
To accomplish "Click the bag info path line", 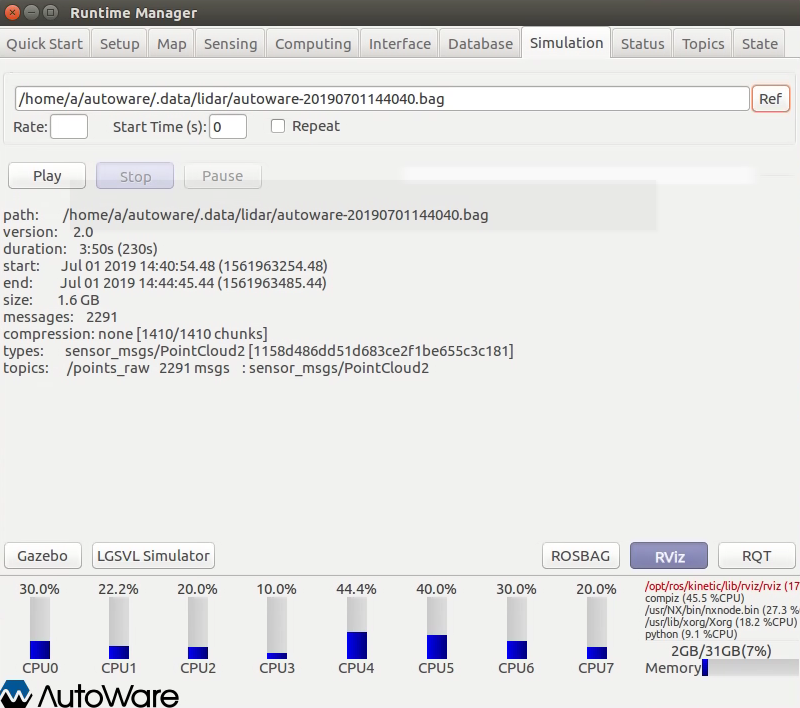I will pos(245,215).
